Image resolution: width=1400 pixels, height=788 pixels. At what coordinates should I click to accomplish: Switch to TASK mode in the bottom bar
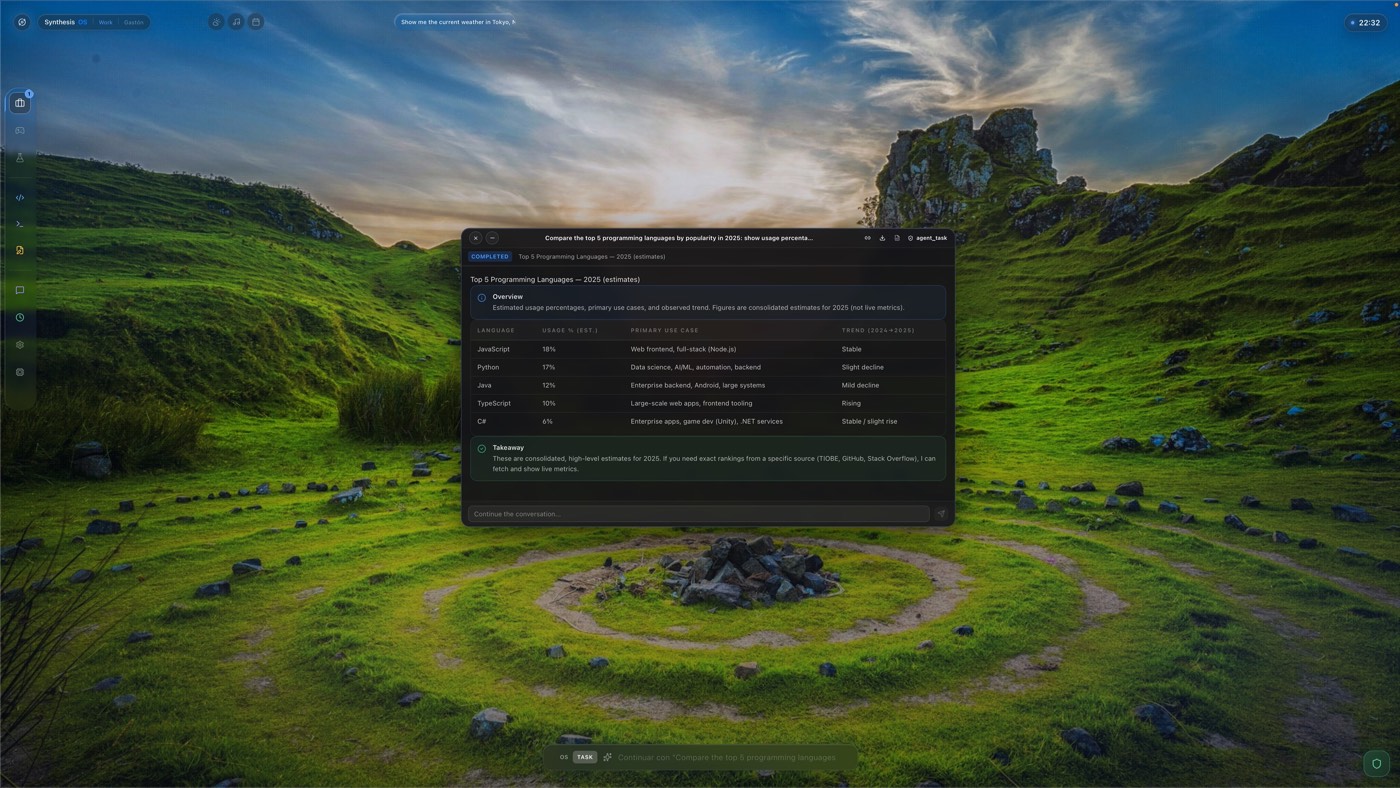[x=585, y=757]
